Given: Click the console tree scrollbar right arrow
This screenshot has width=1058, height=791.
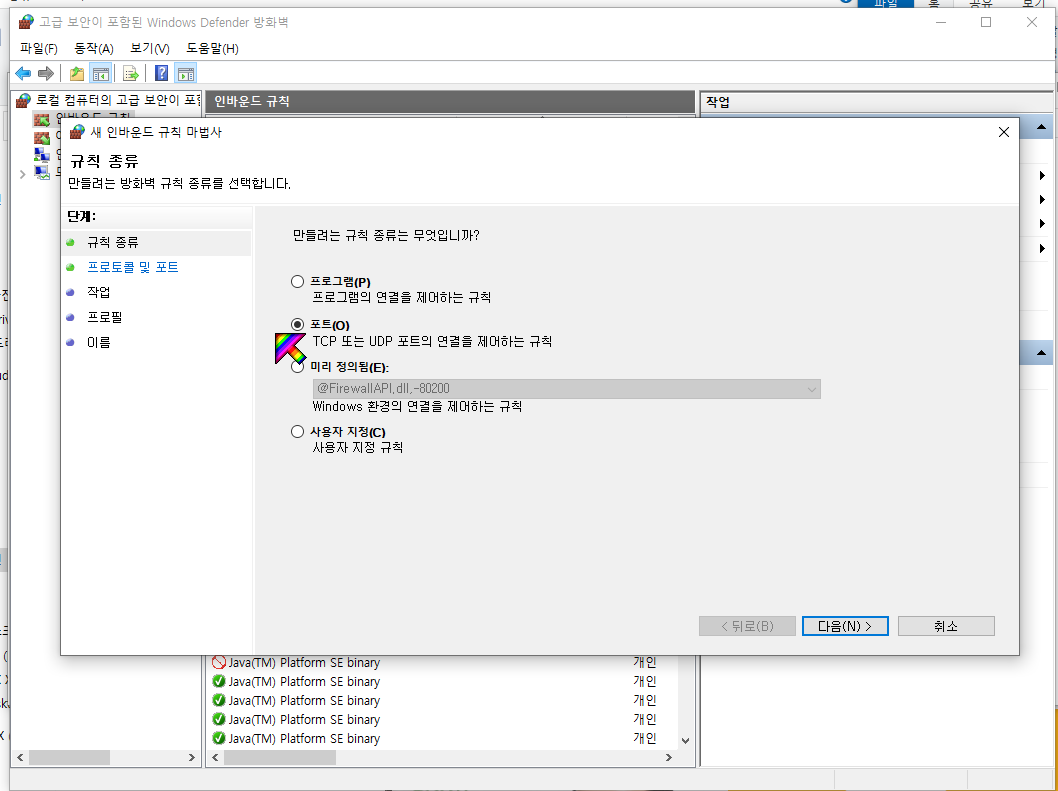Looking at the screenshot, I should click(x=192, y=758).
